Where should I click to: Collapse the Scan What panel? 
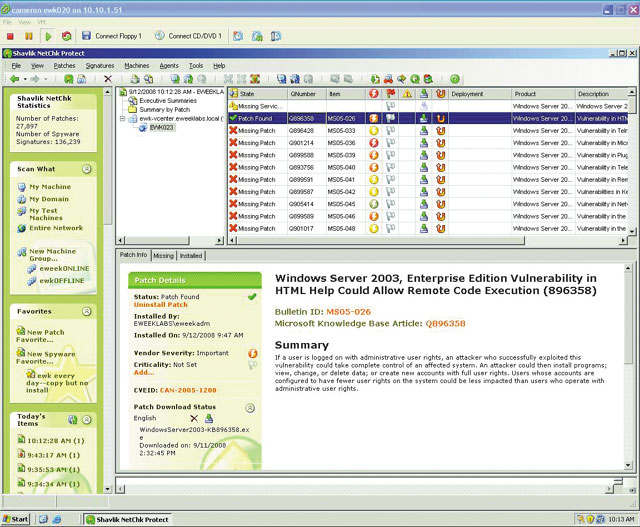87,169
